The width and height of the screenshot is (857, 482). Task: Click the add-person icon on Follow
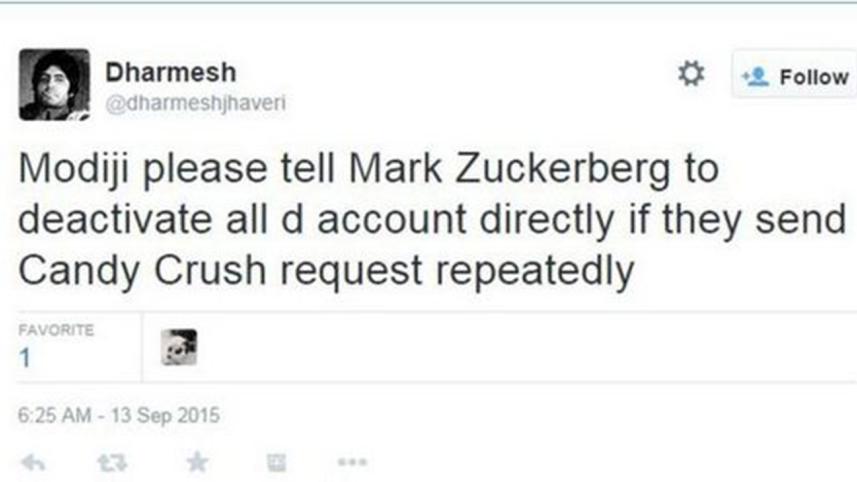(x=753, y=76)
